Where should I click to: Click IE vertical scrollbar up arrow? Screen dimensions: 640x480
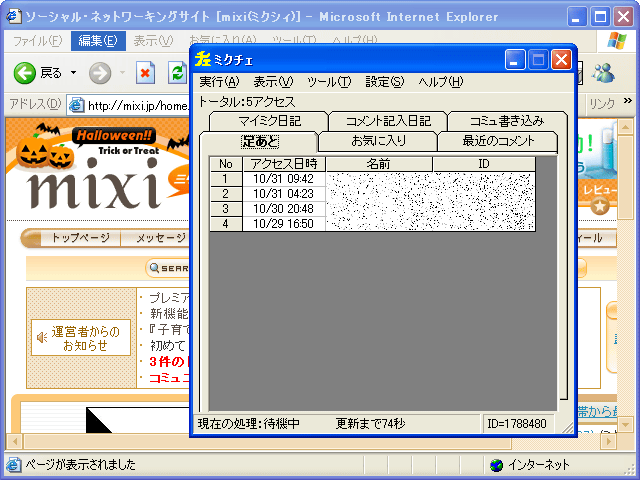point(625,127)
